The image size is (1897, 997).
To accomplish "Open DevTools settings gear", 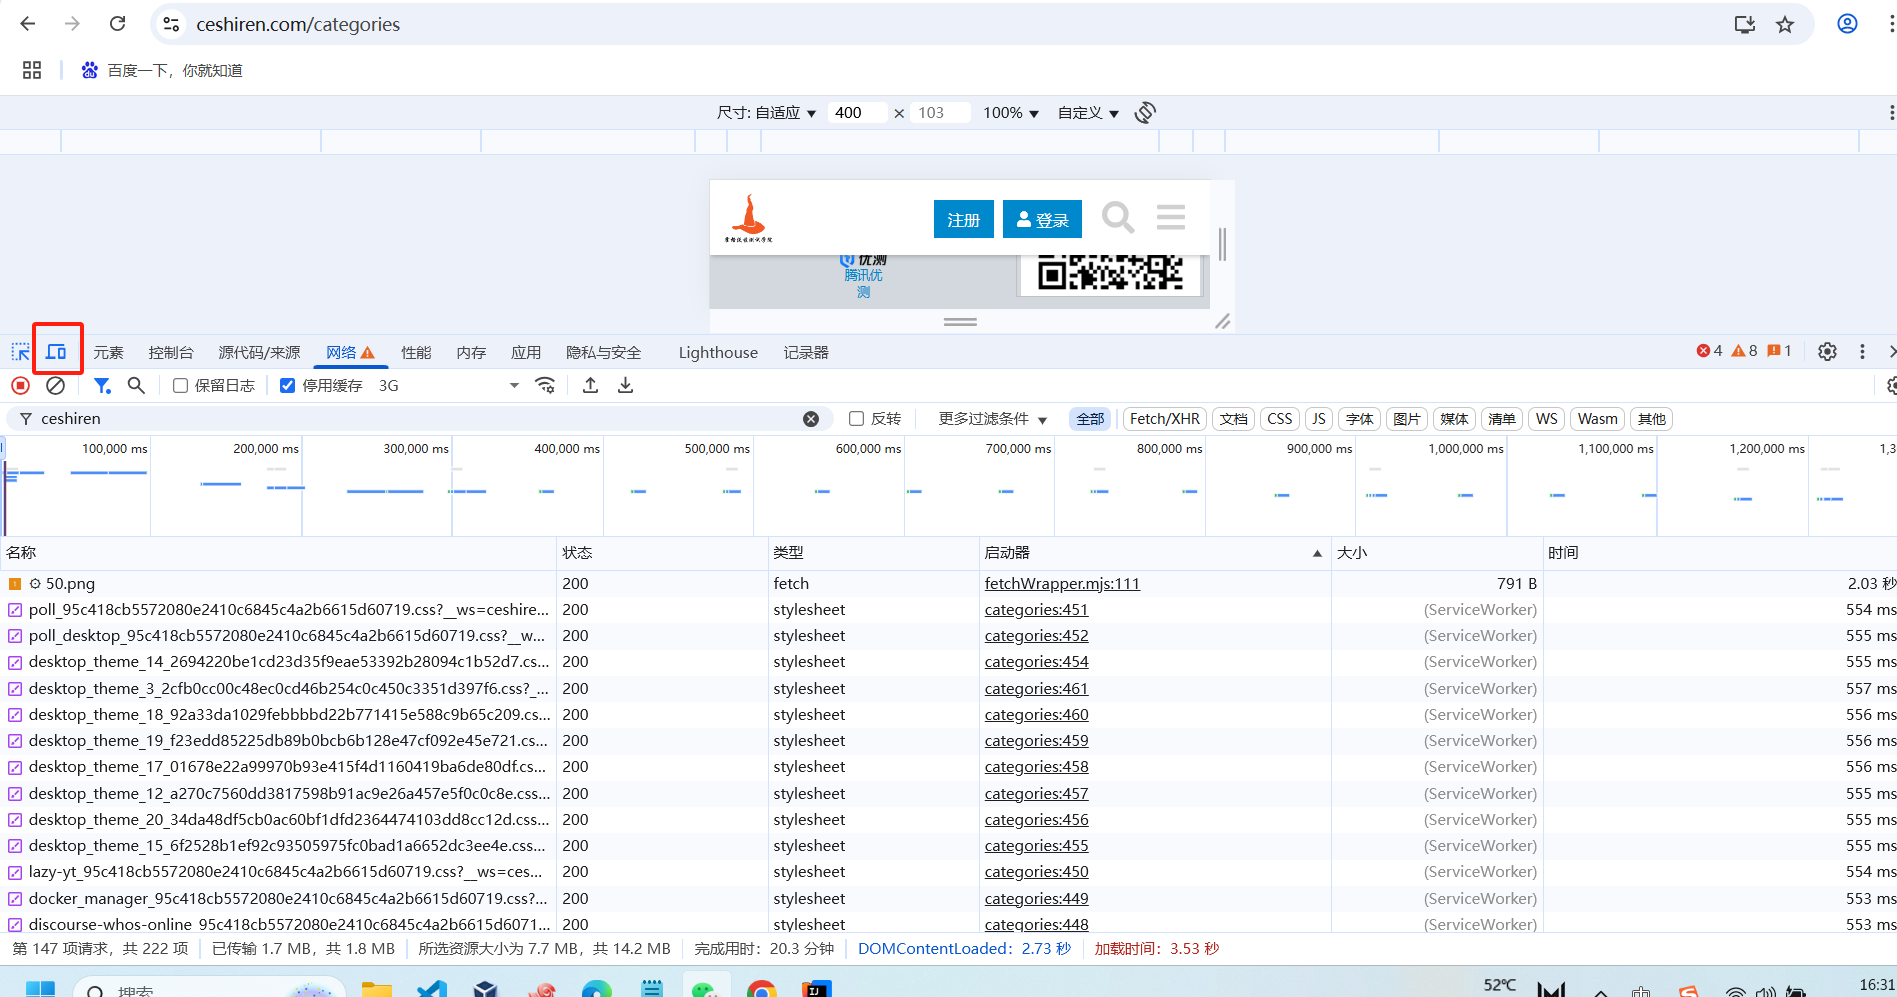I will 1827,352.
